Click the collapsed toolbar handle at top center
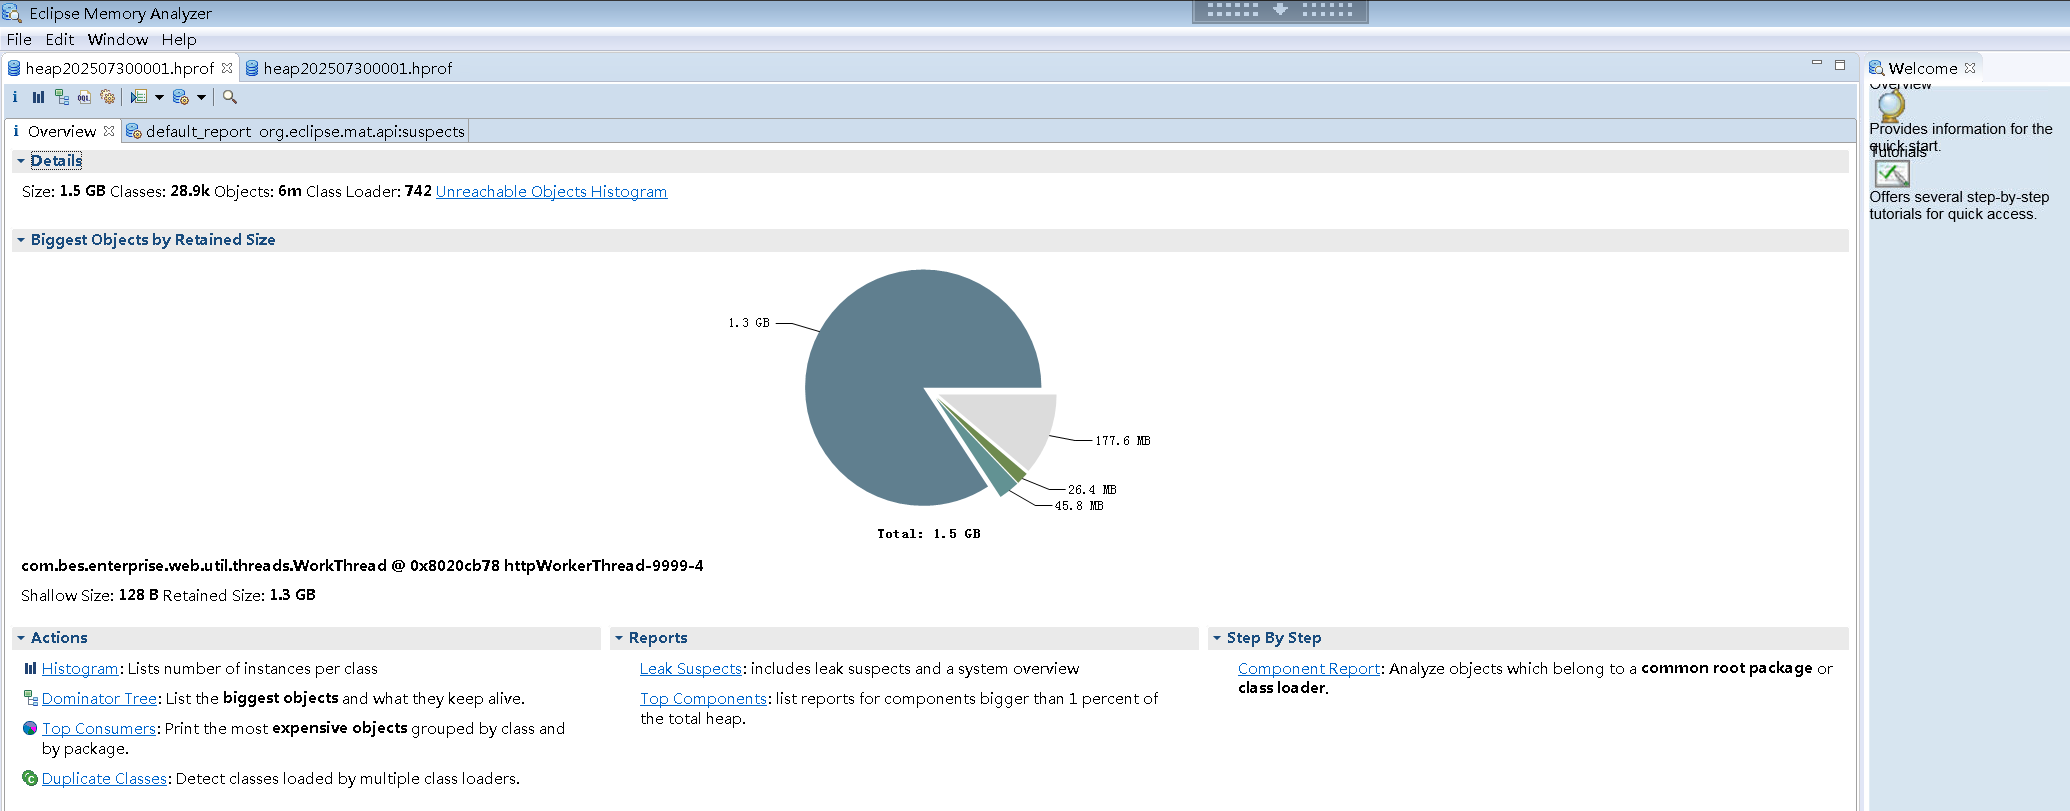2070x811 pixels. (x=1280, y=10)
